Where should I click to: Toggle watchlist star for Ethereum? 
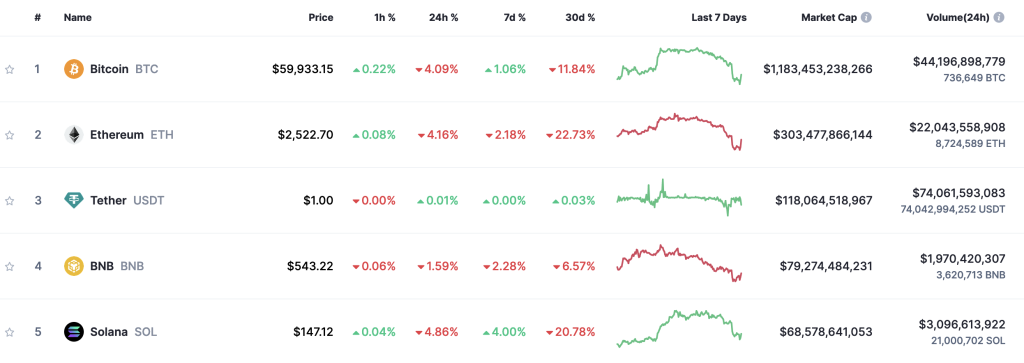click(10, 135)
